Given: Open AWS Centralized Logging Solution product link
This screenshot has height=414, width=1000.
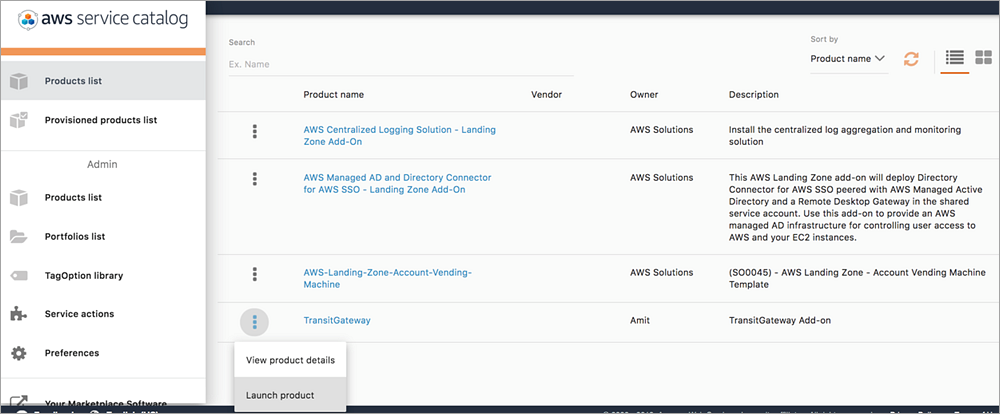Looking at the screenshot, I should click(399, 135).
